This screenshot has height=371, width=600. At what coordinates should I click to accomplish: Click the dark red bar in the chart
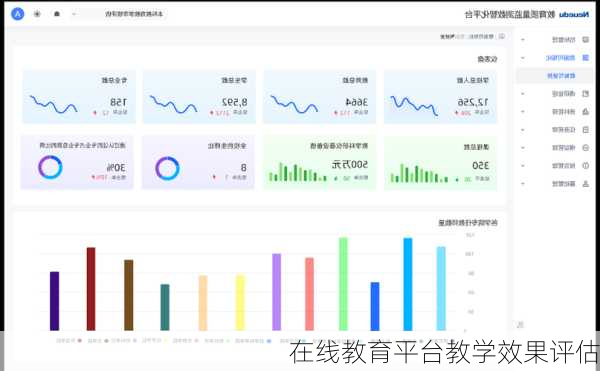click(91, 289)
